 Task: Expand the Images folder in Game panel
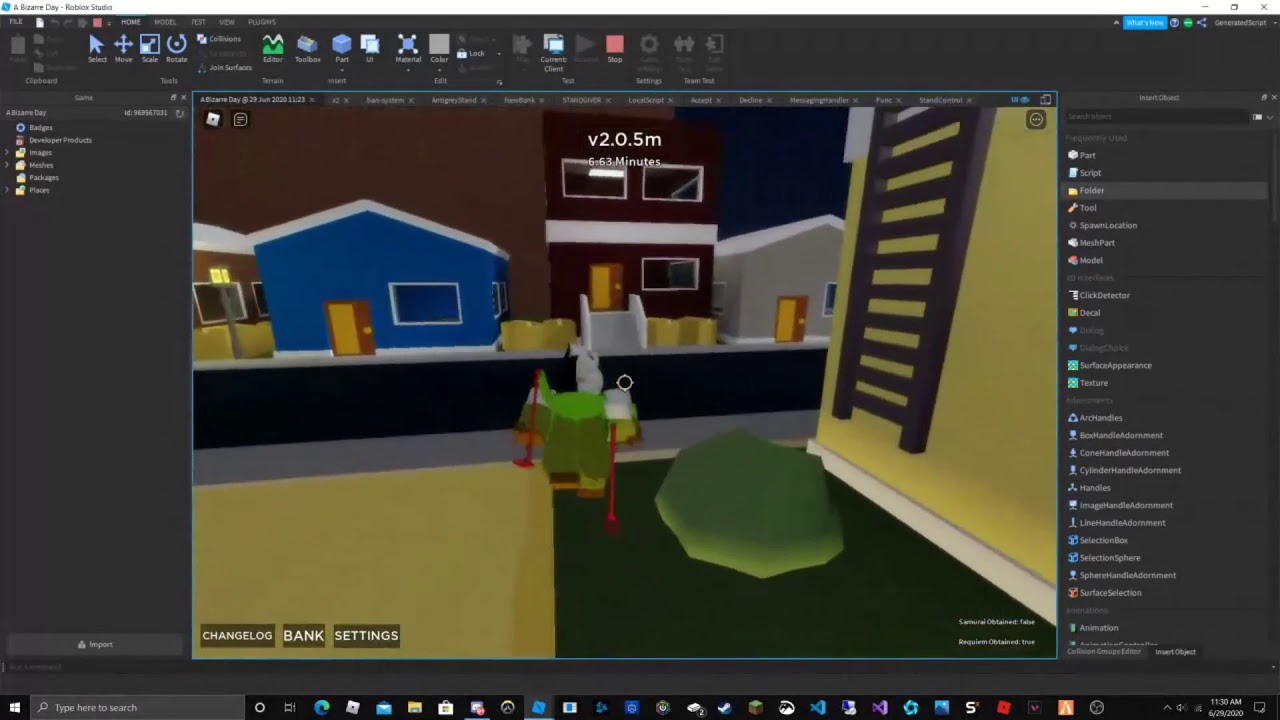[x=7, y=153]
